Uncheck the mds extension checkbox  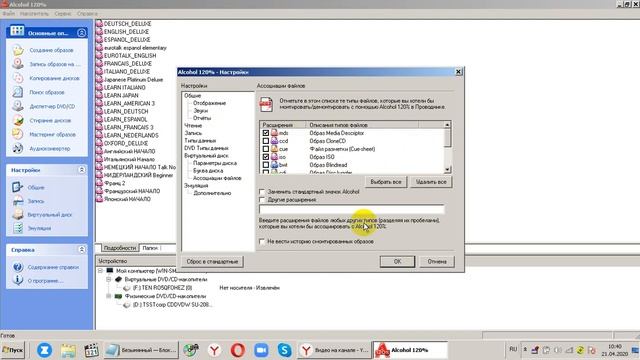coord(266,133)
